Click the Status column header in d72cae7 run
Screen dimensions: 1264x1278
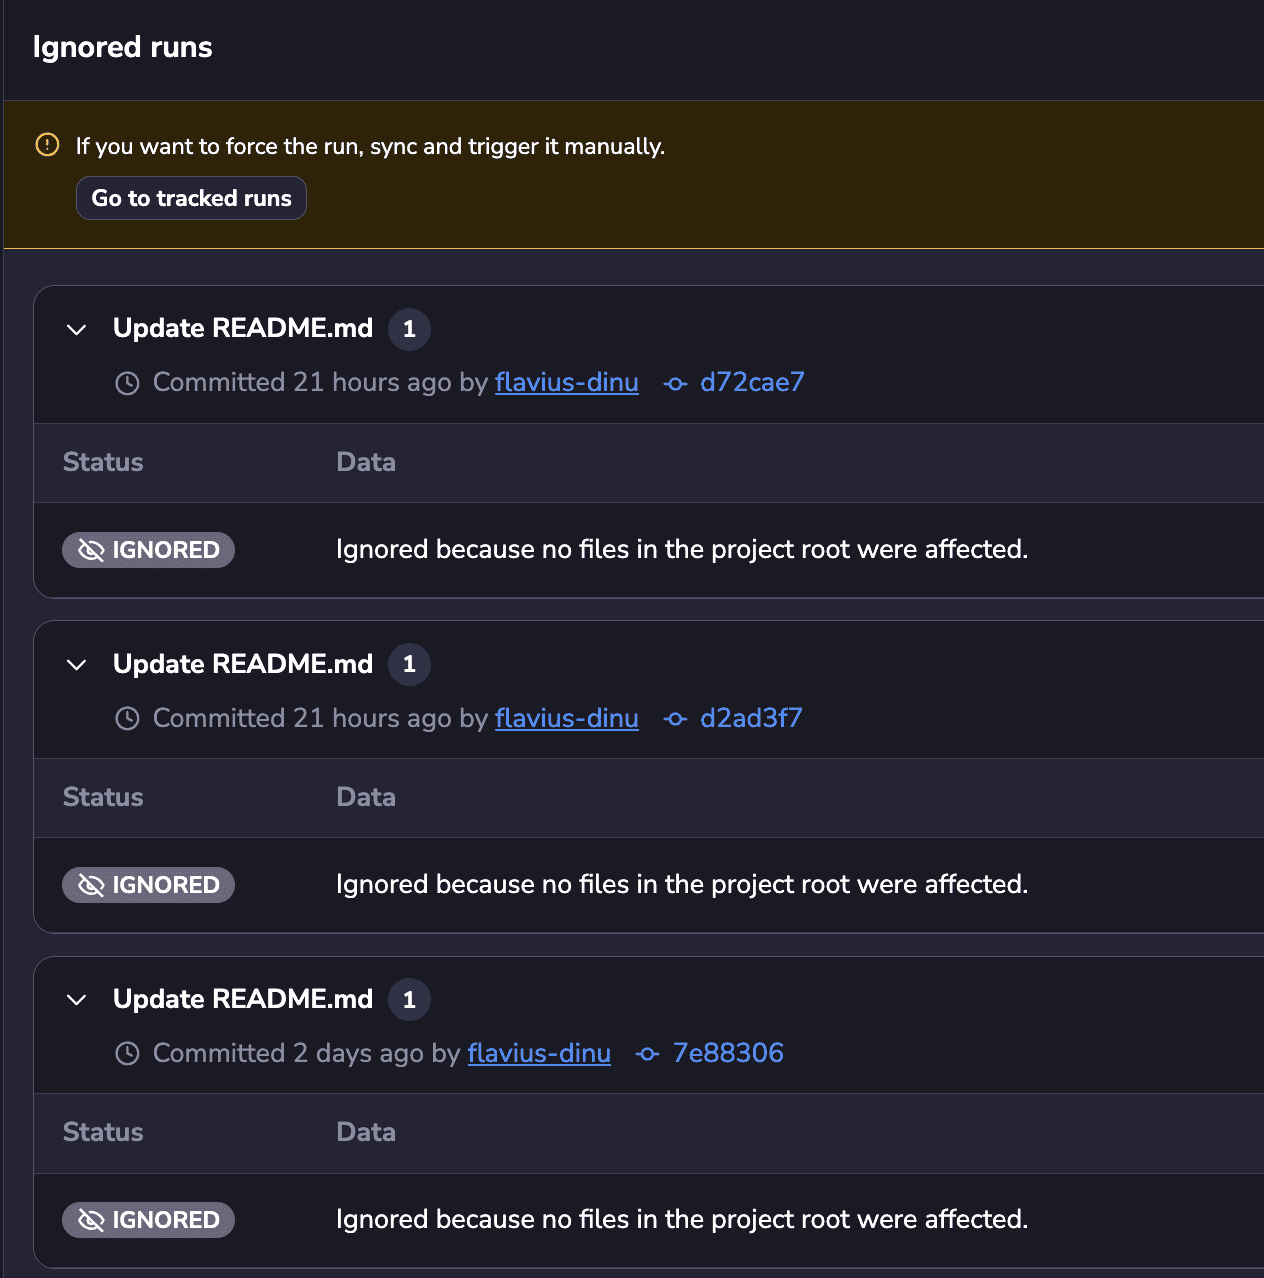[103, 462]
